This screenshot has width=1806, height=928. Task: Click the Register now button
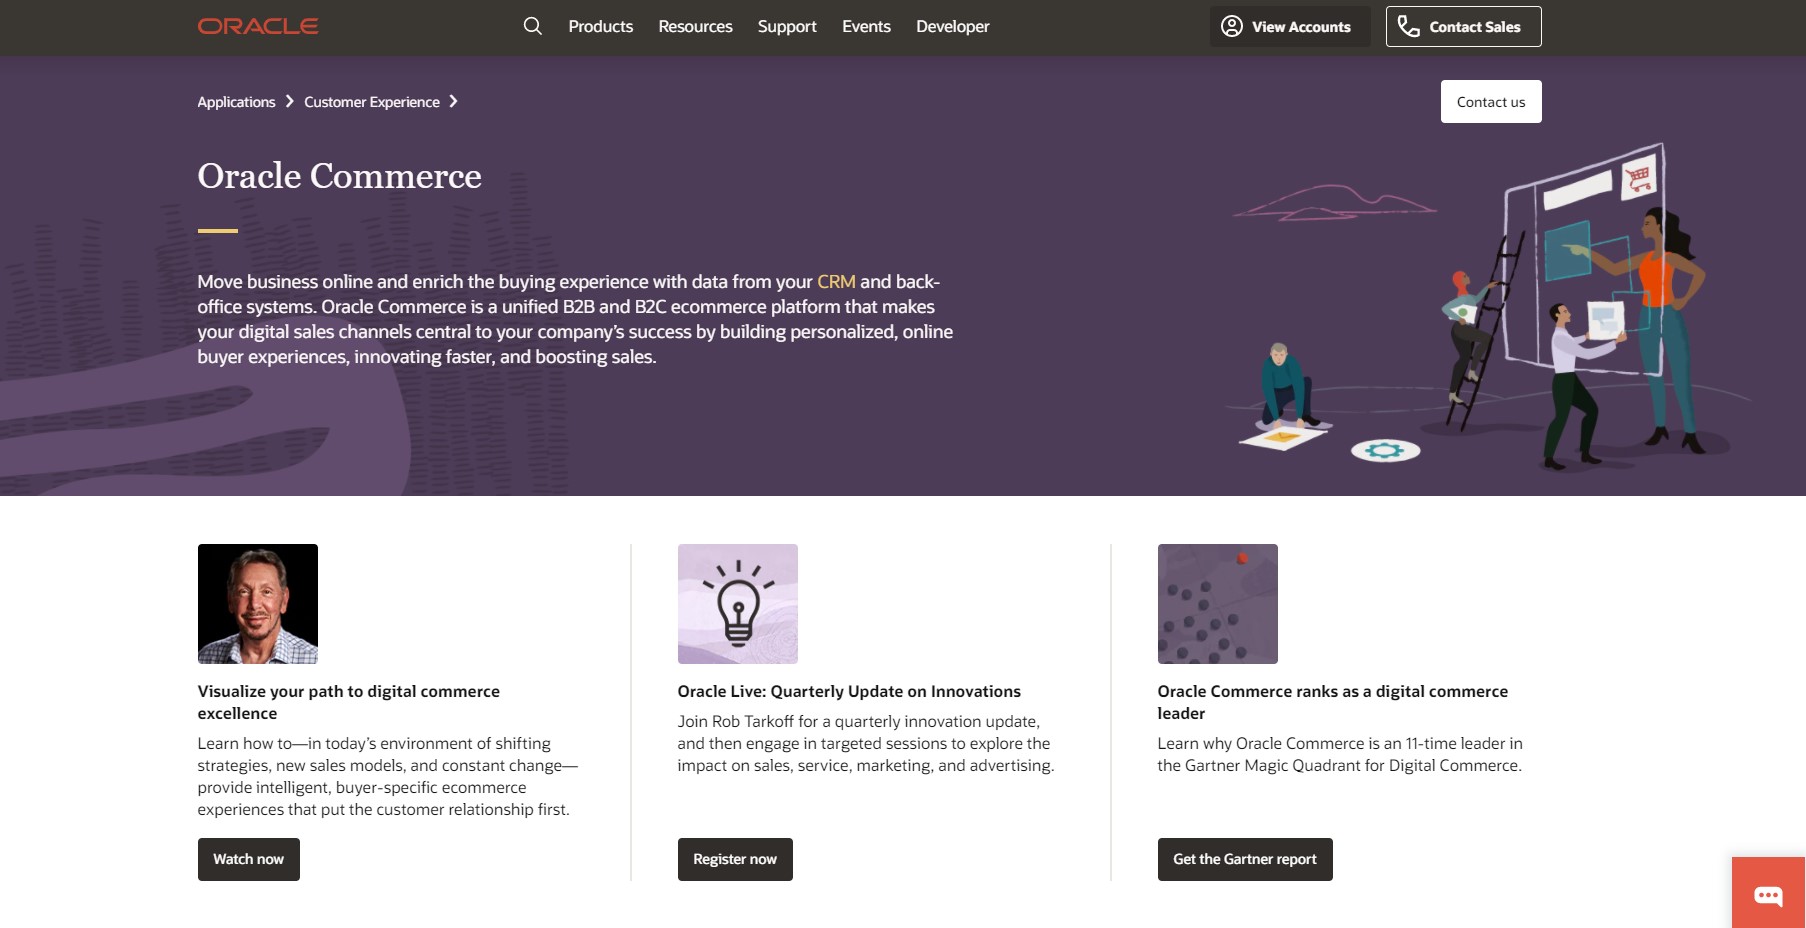click(x=735, y=859)
